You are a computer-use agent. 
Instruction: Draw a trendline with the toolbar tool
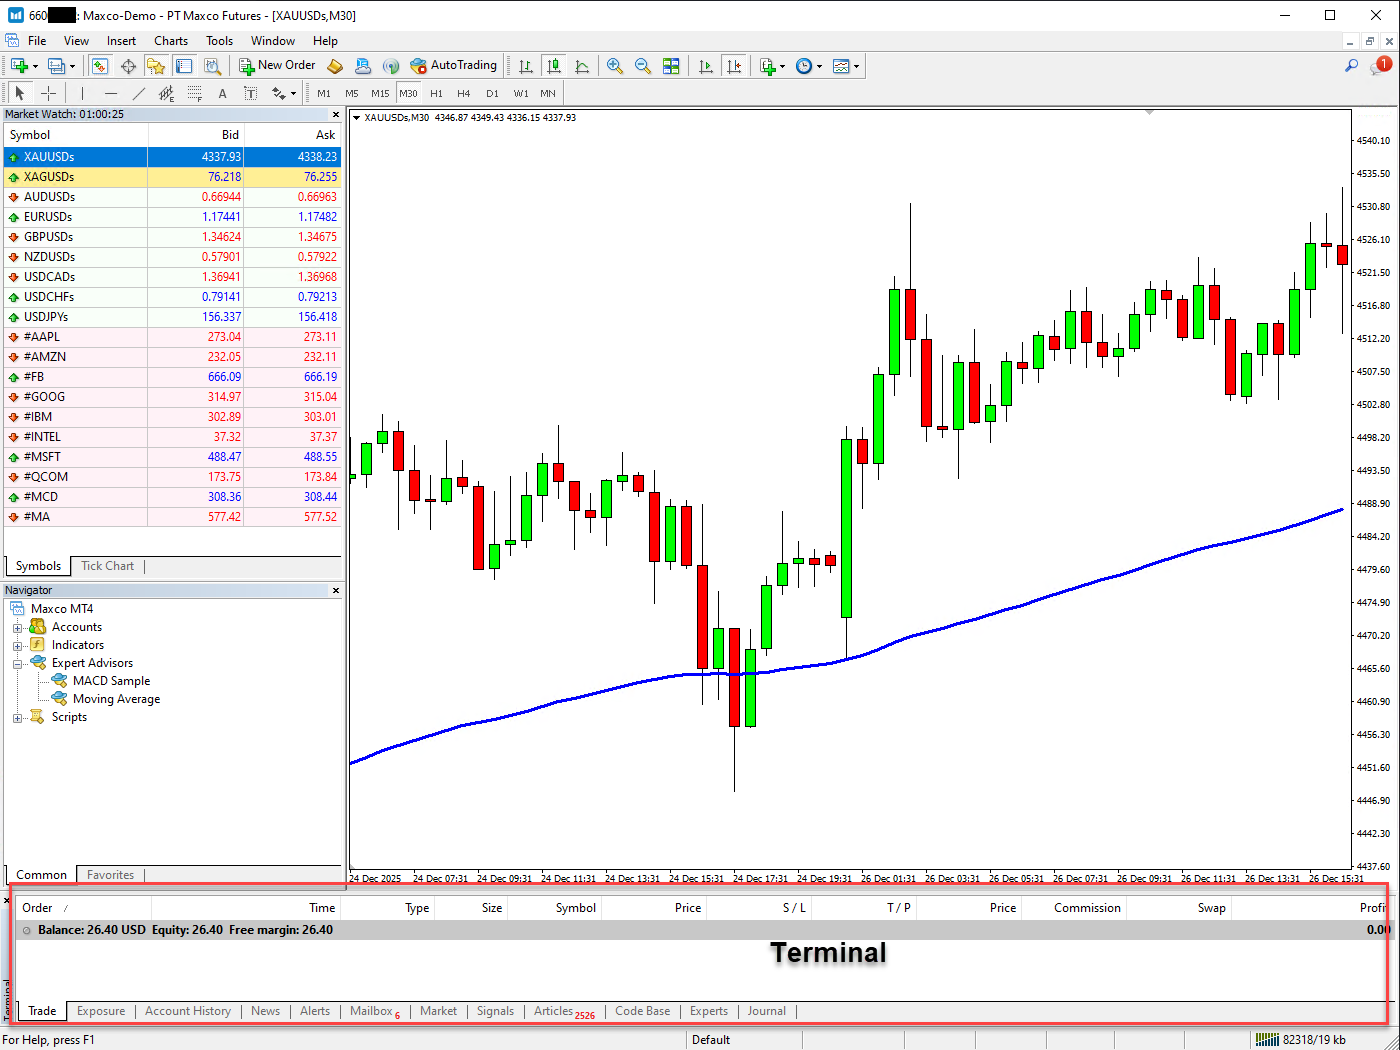[x=139, y=93]
